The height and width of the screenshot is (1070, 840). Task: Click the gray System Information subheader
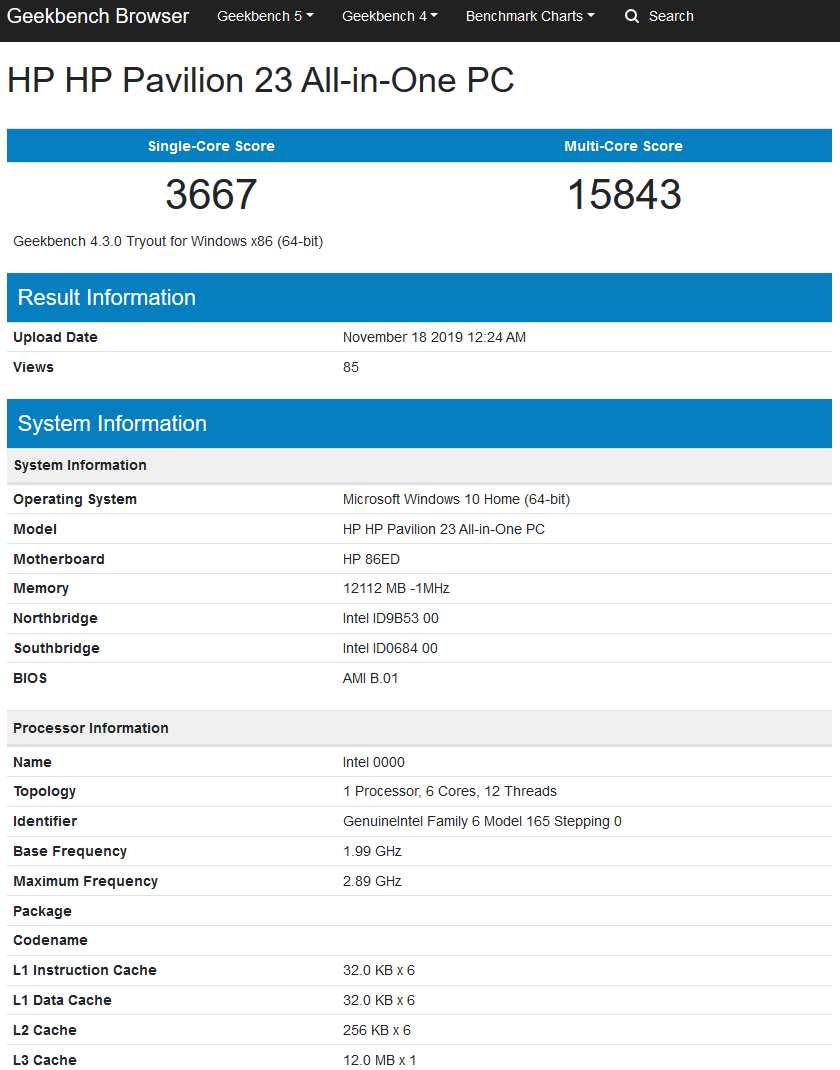tap(419, 465)
